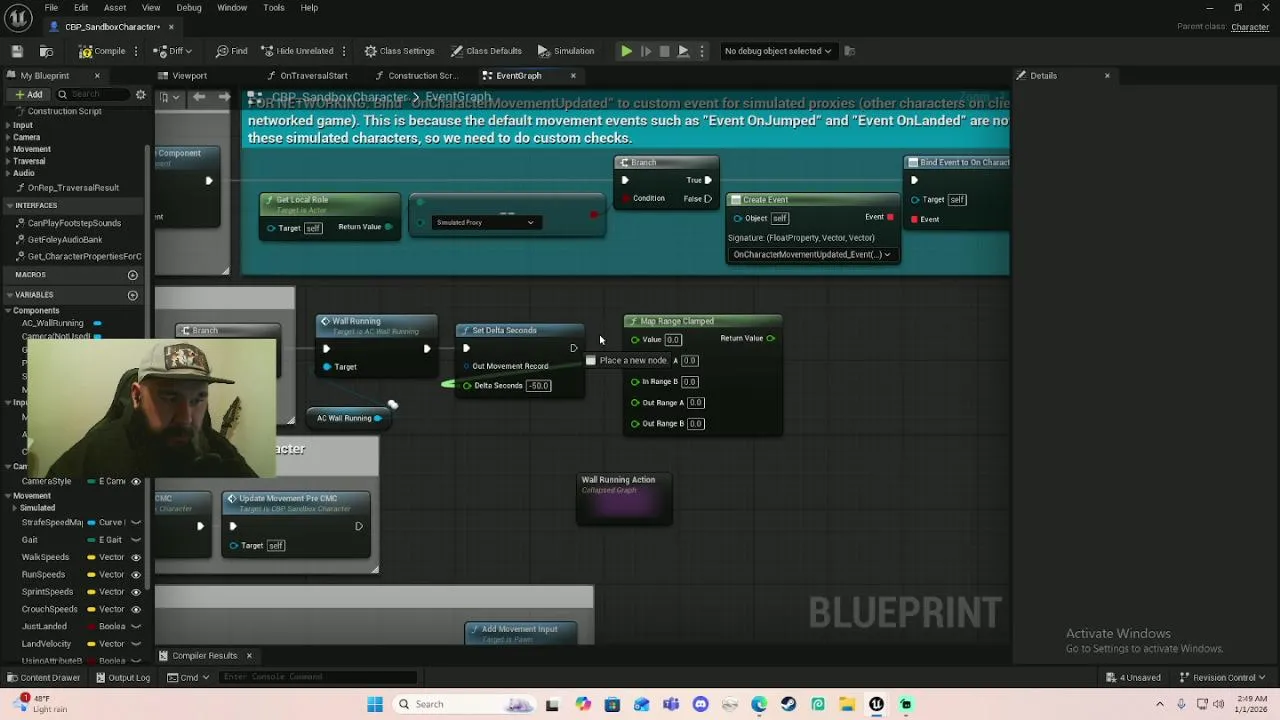Toggle visibility eye for LandVelocity variable
The height and width of the screenshot is (720, 1280).
[x=136, y=644]
